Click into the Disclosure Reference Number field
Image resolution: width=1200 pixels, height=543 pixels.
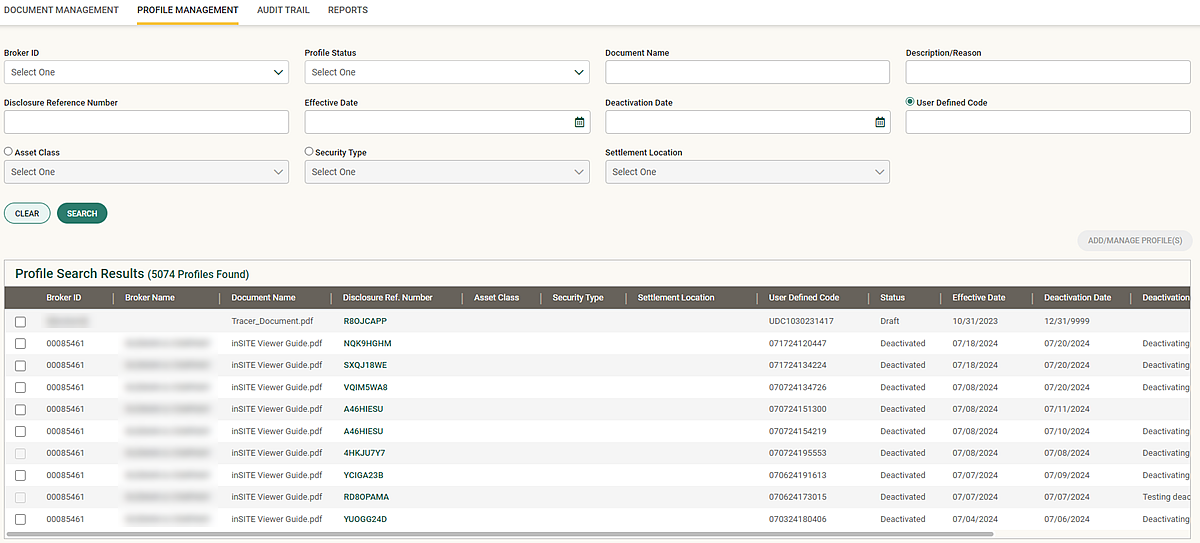tap(146, 122)
